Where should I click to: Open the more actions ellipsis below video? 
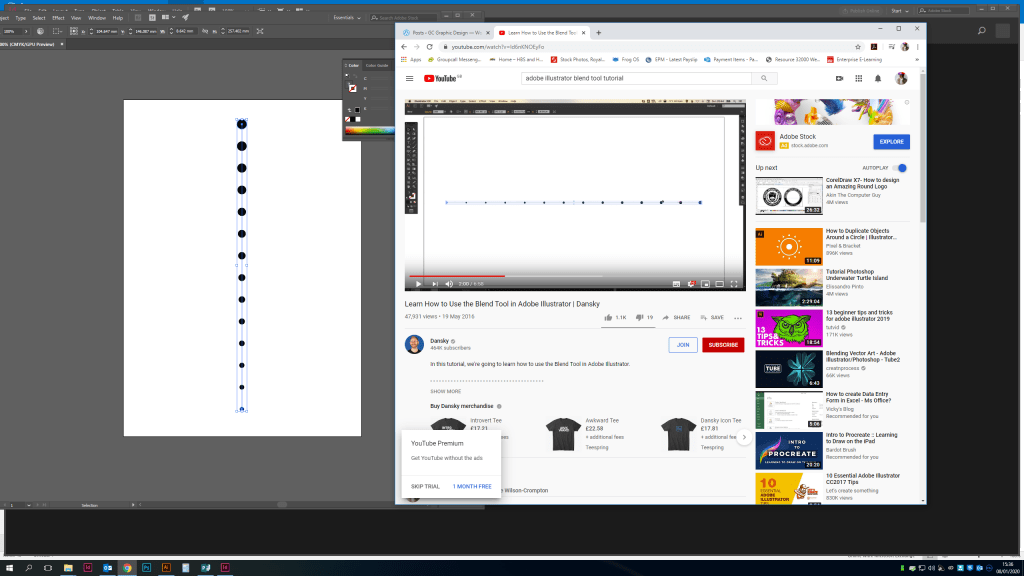point(738,317)
